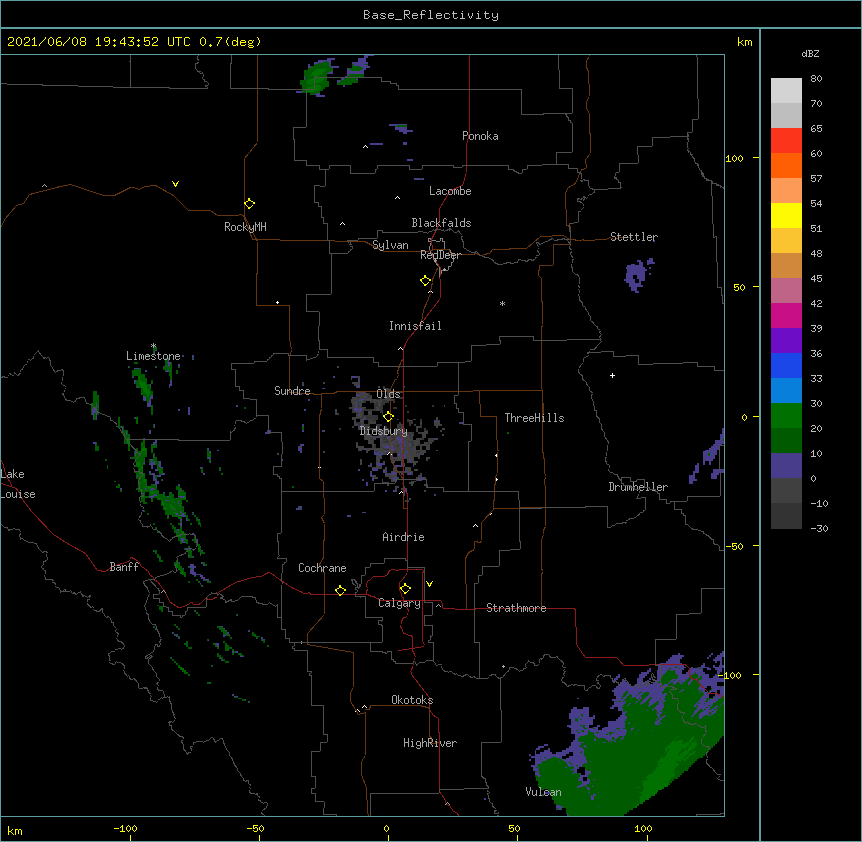
Task: Click the 80 value atop the dBZ legend
Action: click(816, 79)
